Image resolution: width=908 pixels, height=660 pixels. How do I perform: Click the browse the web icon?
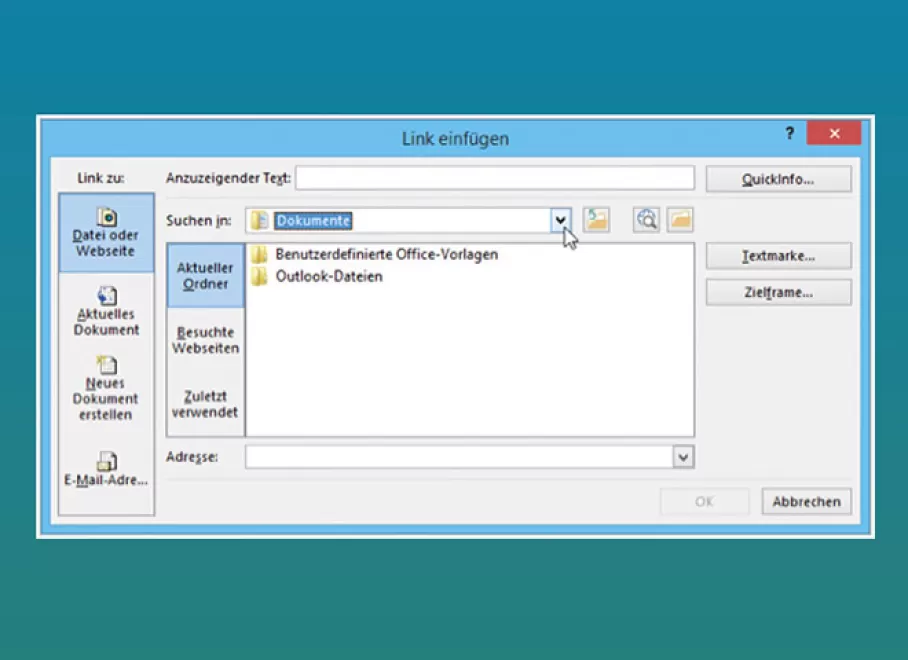[646, 220]
